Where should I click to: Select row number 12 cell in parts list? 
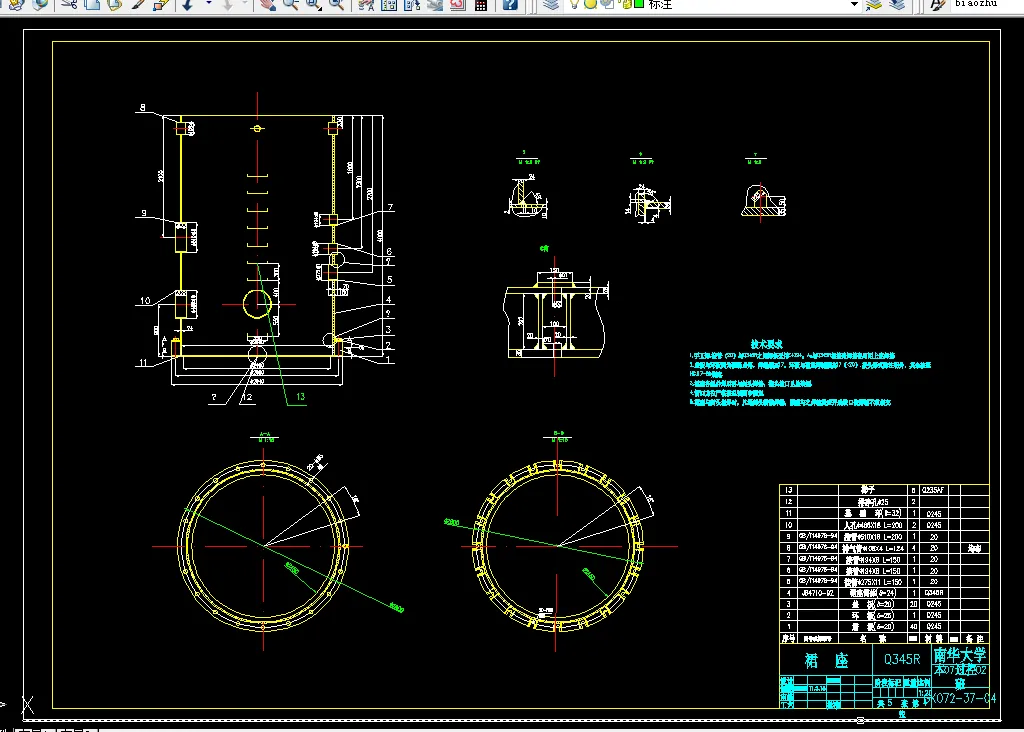pyautogui.click(x=788, y=501)
